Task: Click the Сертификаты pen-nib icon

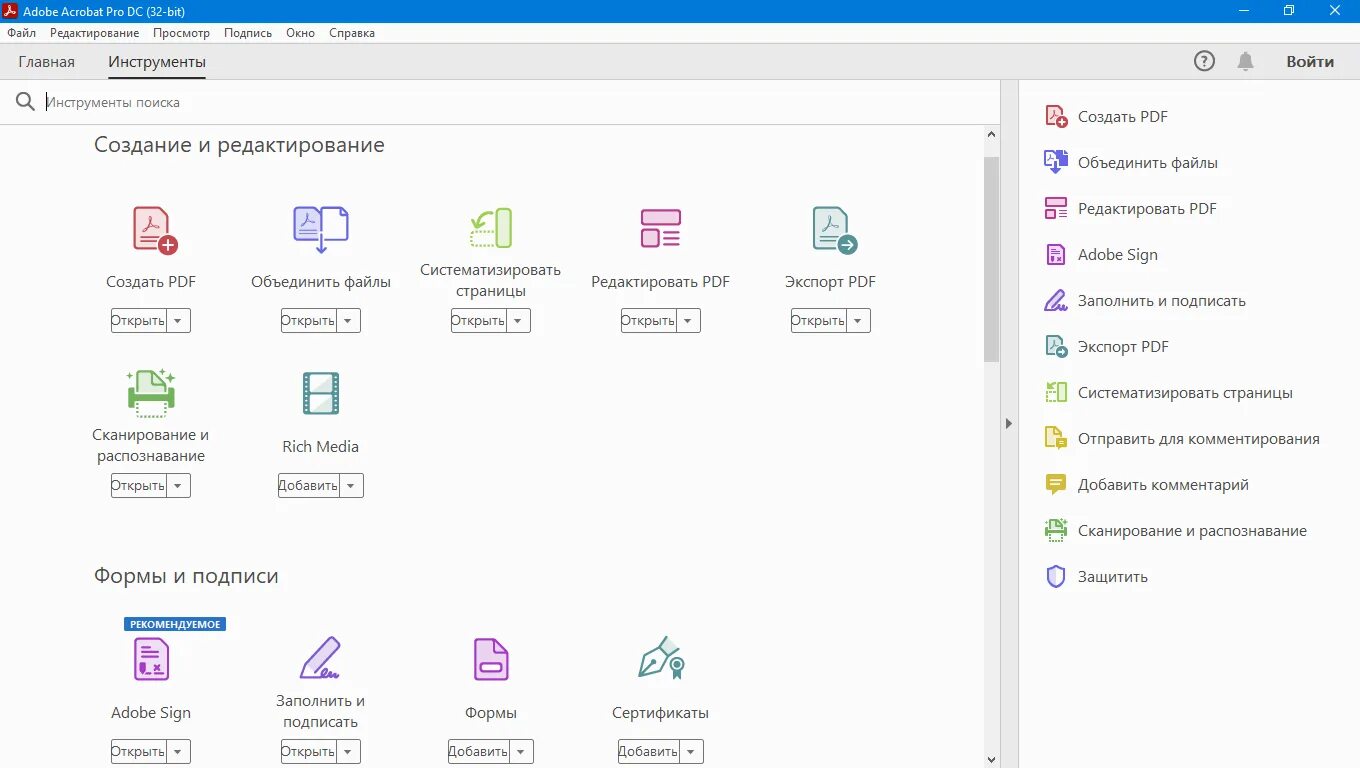Action: 661,658
